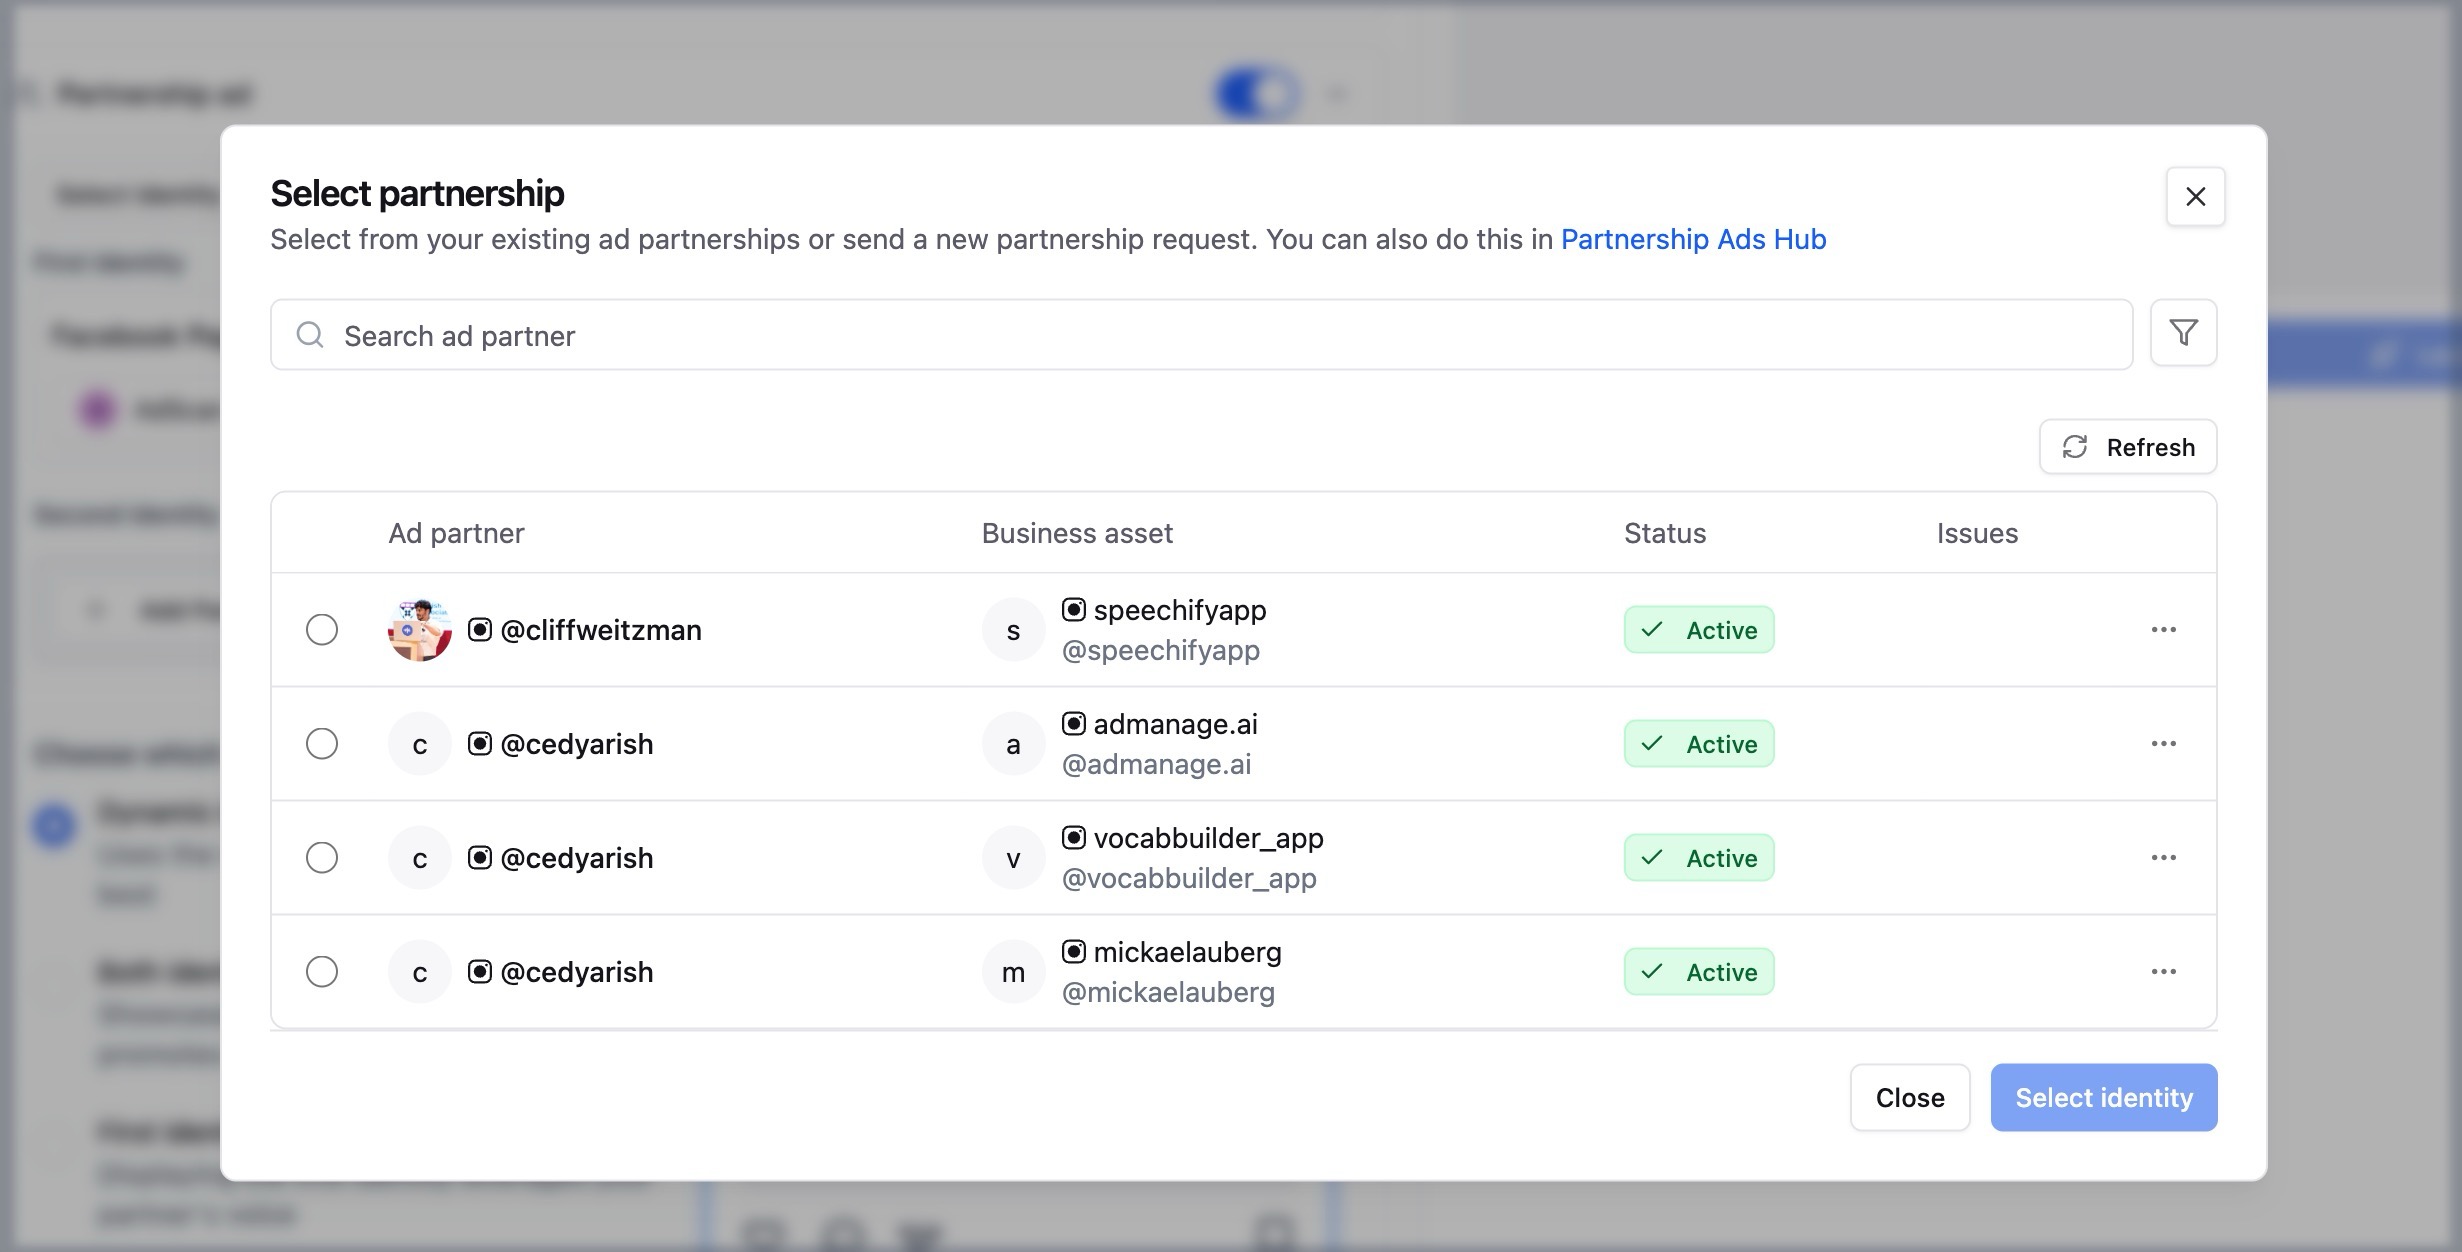Image resolution: width=2462 pixels, height=1252 pixels.
Task: Select the radio button for @cliffweitzman
Action: tap(321, 630)
